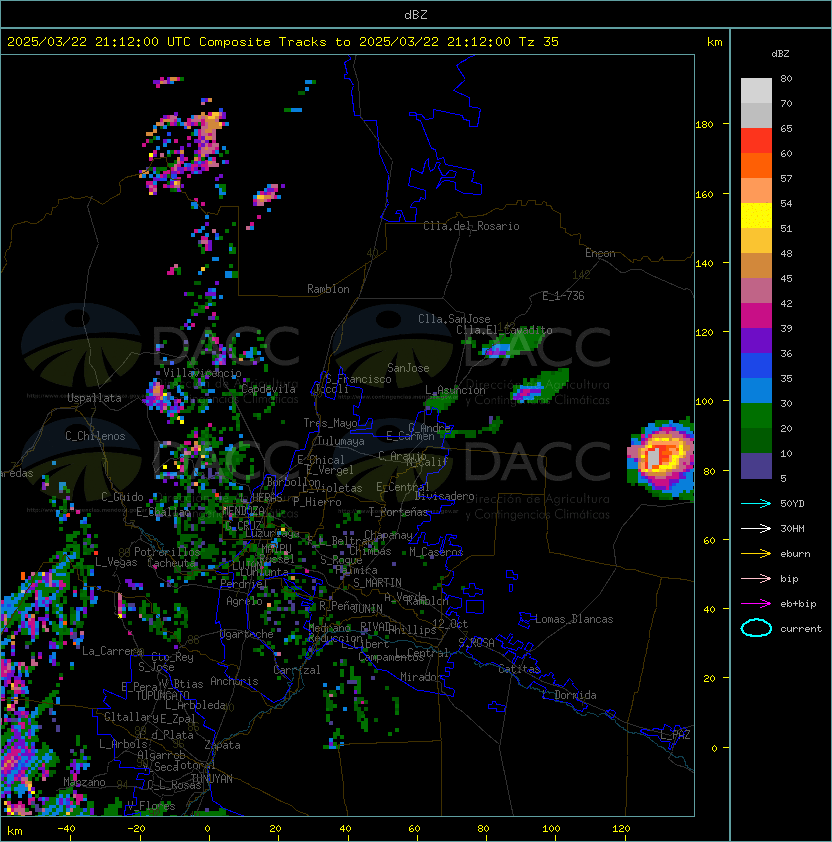Click the white 30HM arrow in legend
Image resolution: width=832 pixels, height=842 pixels.
click(x=756, y=528)
